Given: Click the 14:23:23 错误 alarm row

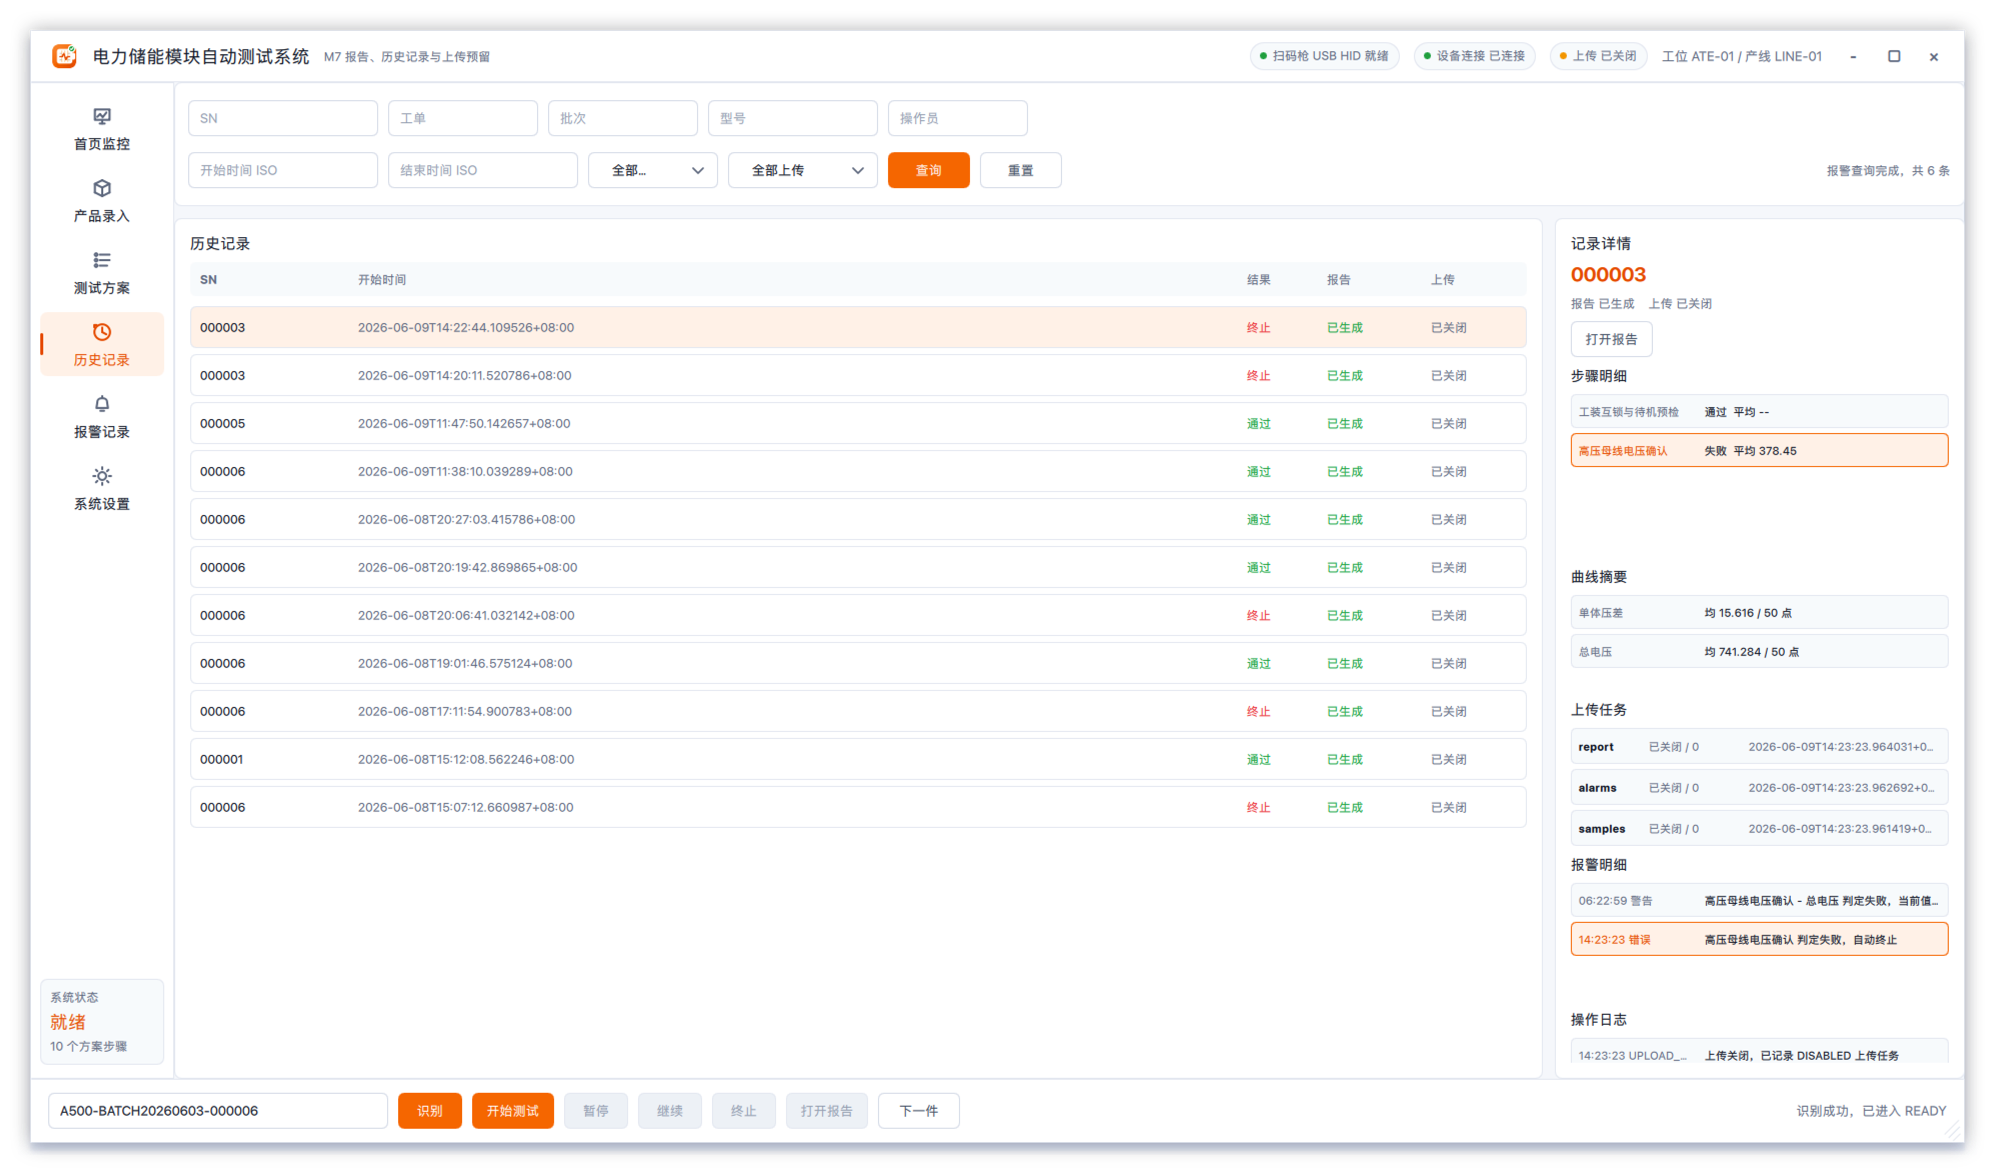Looking at the screenshot, I should [1759, 940].
